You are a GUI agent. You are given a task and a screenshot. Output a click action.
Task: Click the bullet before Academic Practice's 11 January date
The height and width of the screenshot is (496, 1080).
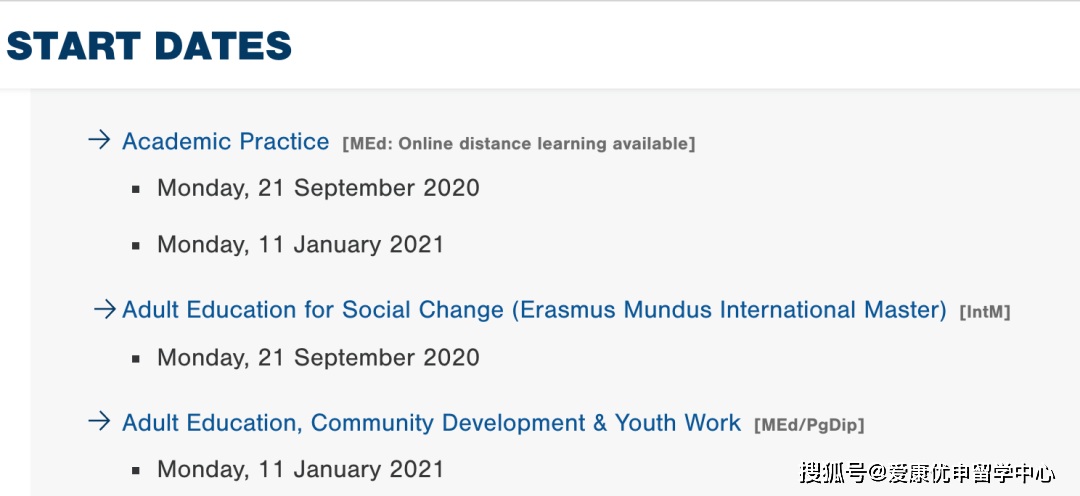pos(136,246)
